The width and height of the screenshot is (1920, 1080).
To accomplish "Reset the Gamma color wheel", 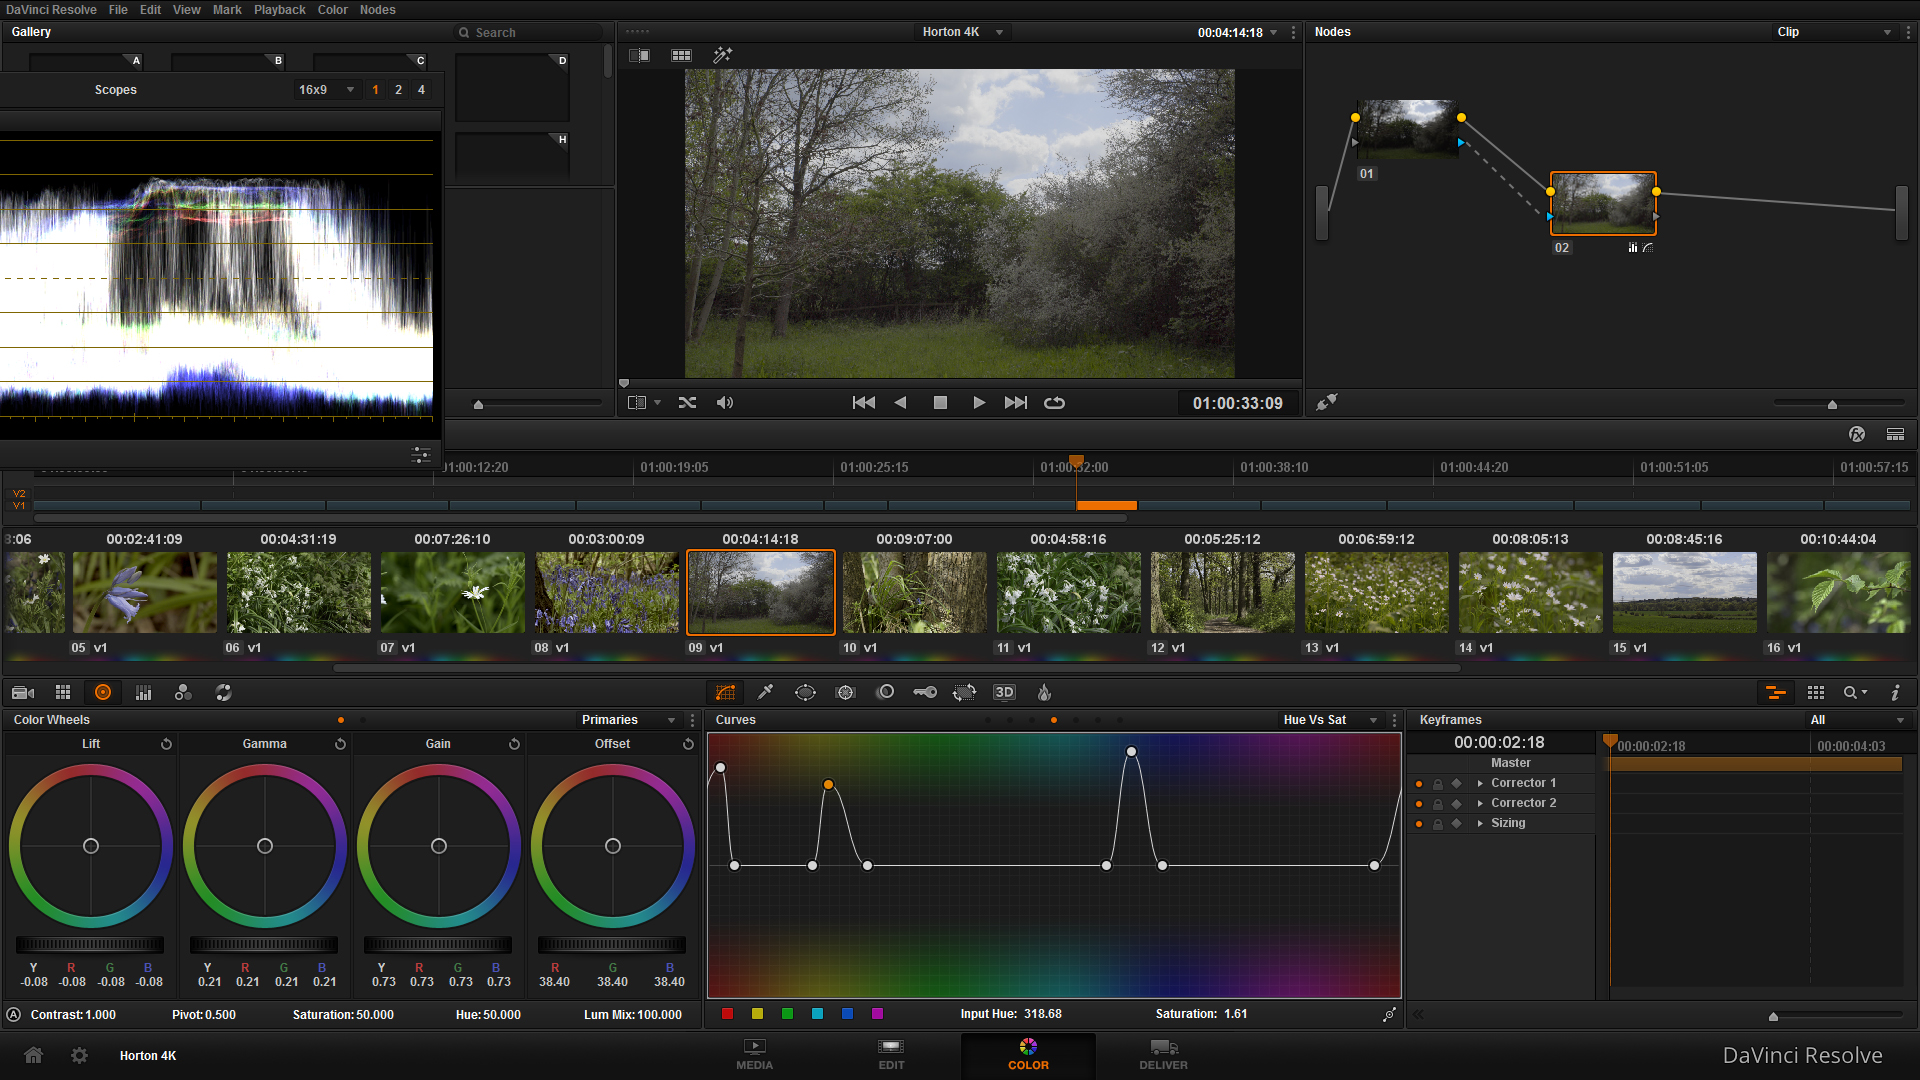I will [340, 744].
